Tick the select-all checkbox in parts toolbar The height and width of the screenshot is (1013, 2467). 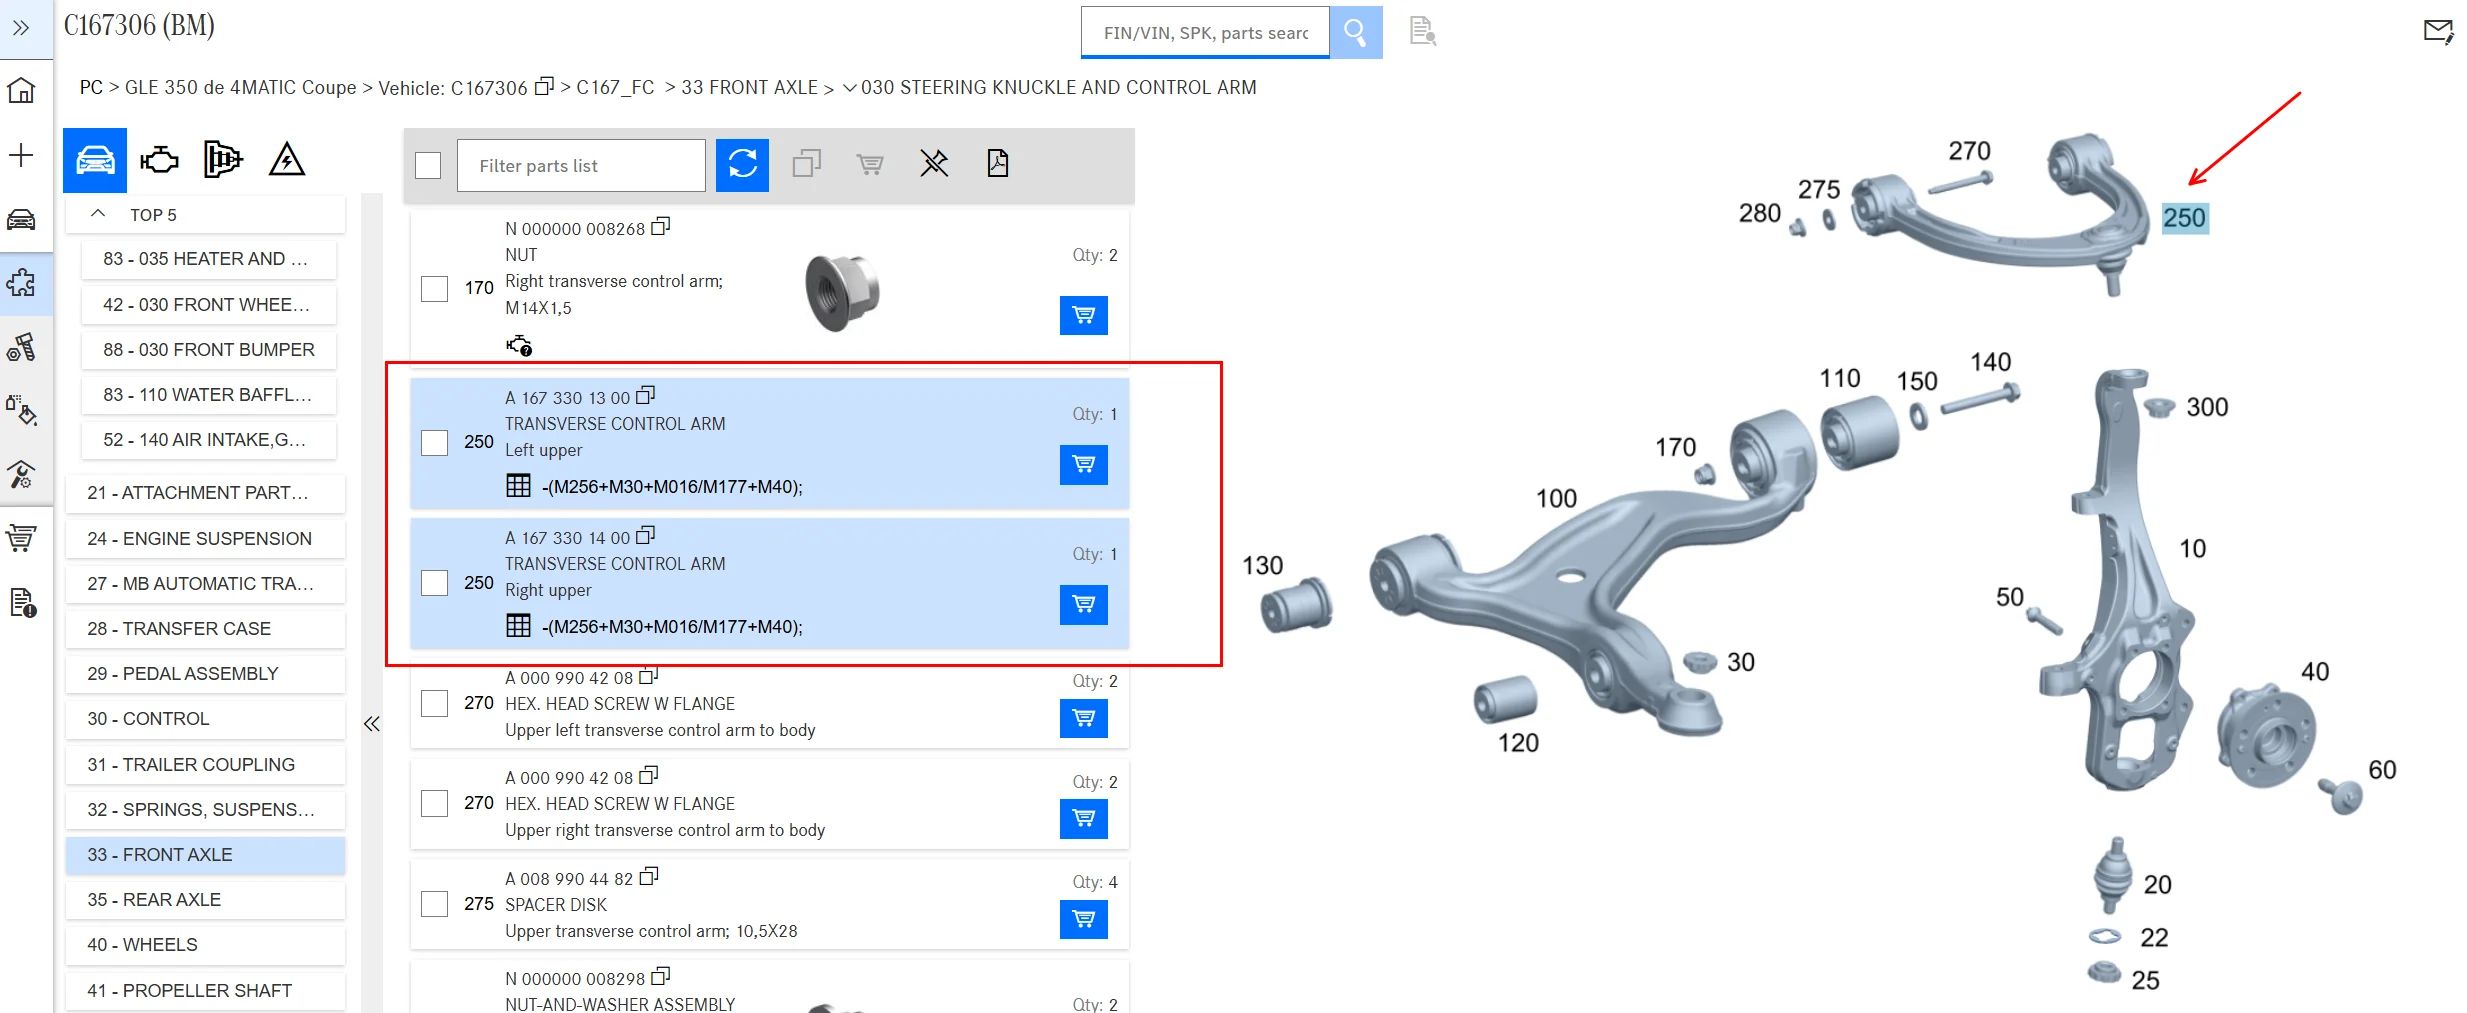(x=428, y=165)
